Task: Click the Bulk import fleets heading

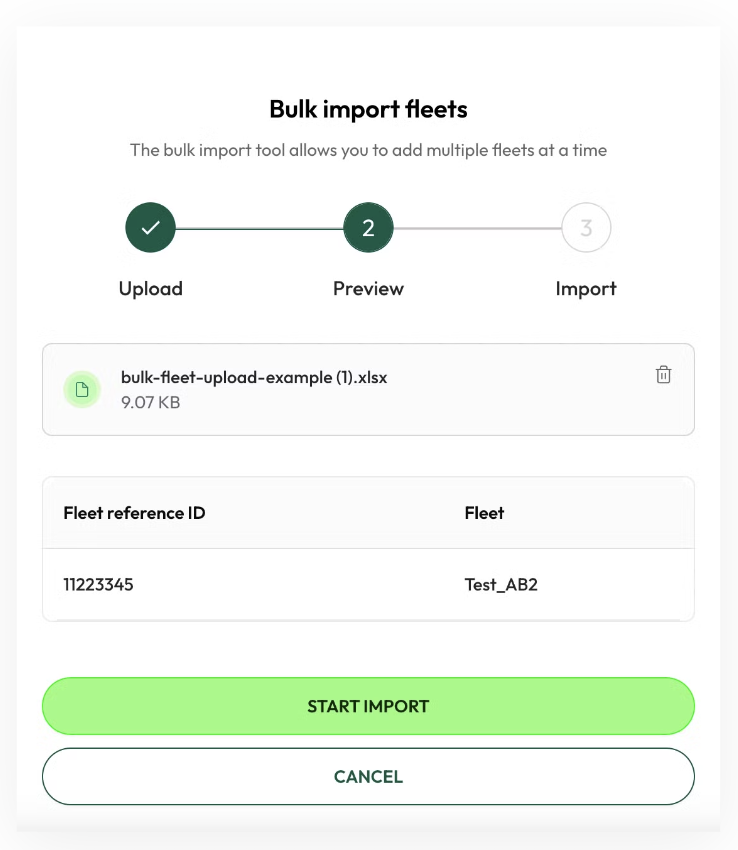Action: click(368, 109)
